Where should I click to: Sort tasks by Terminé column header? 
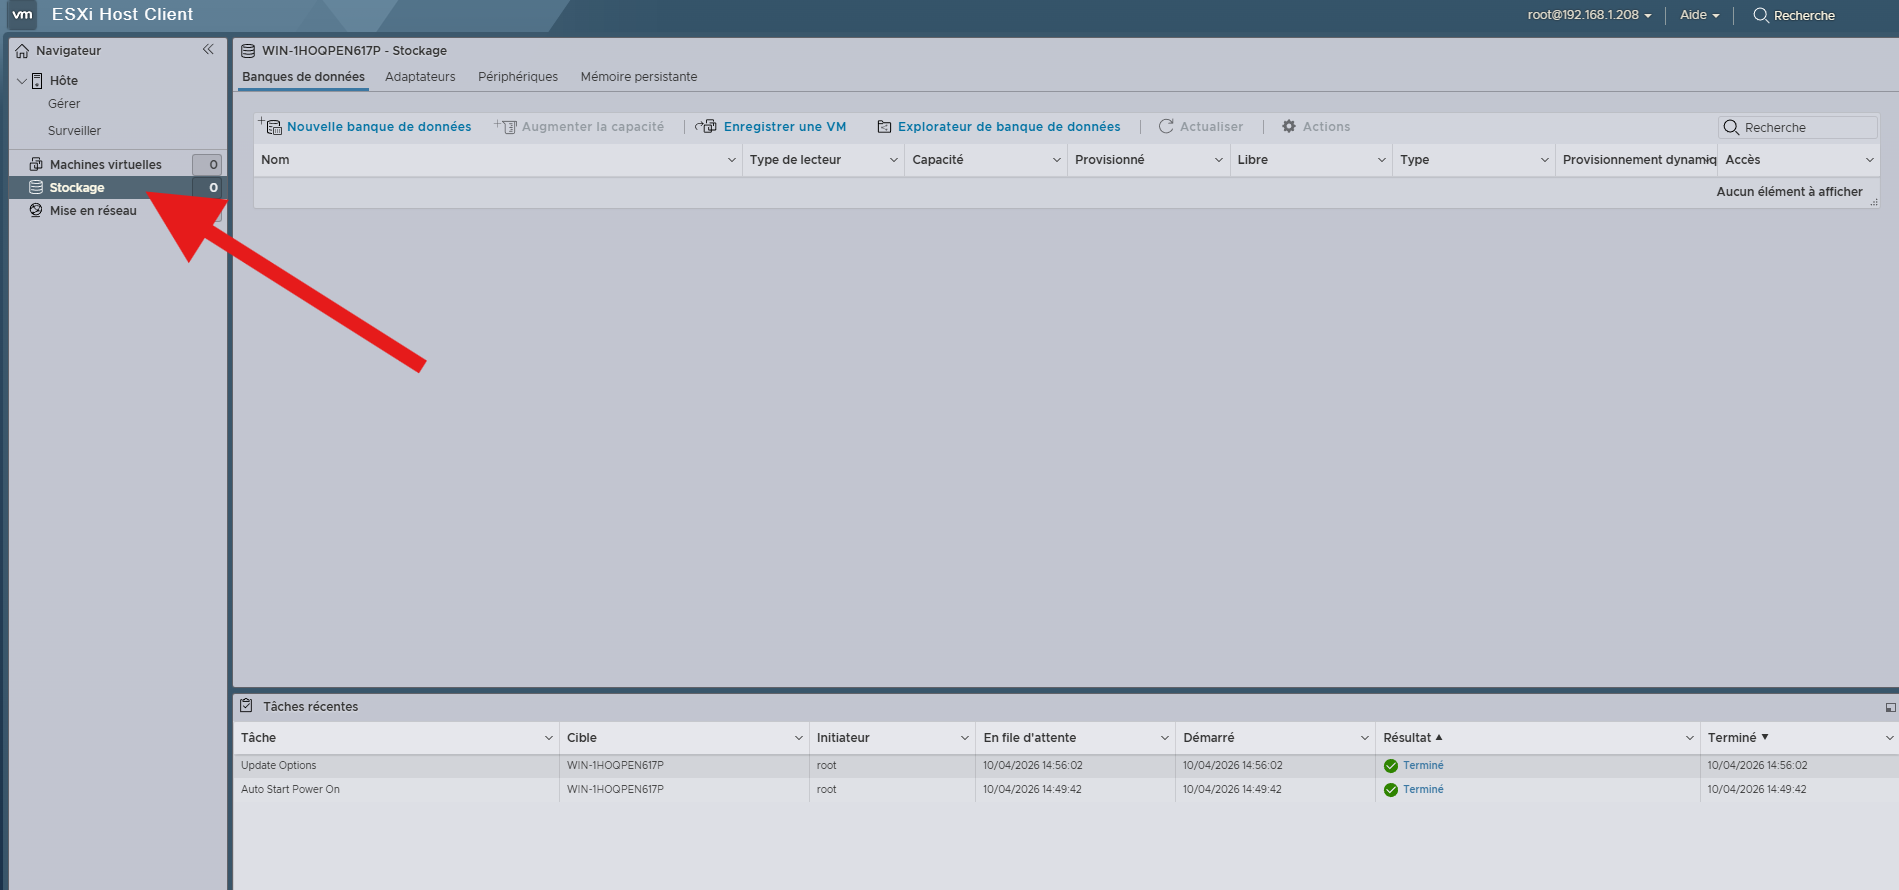coord(1732,738)
